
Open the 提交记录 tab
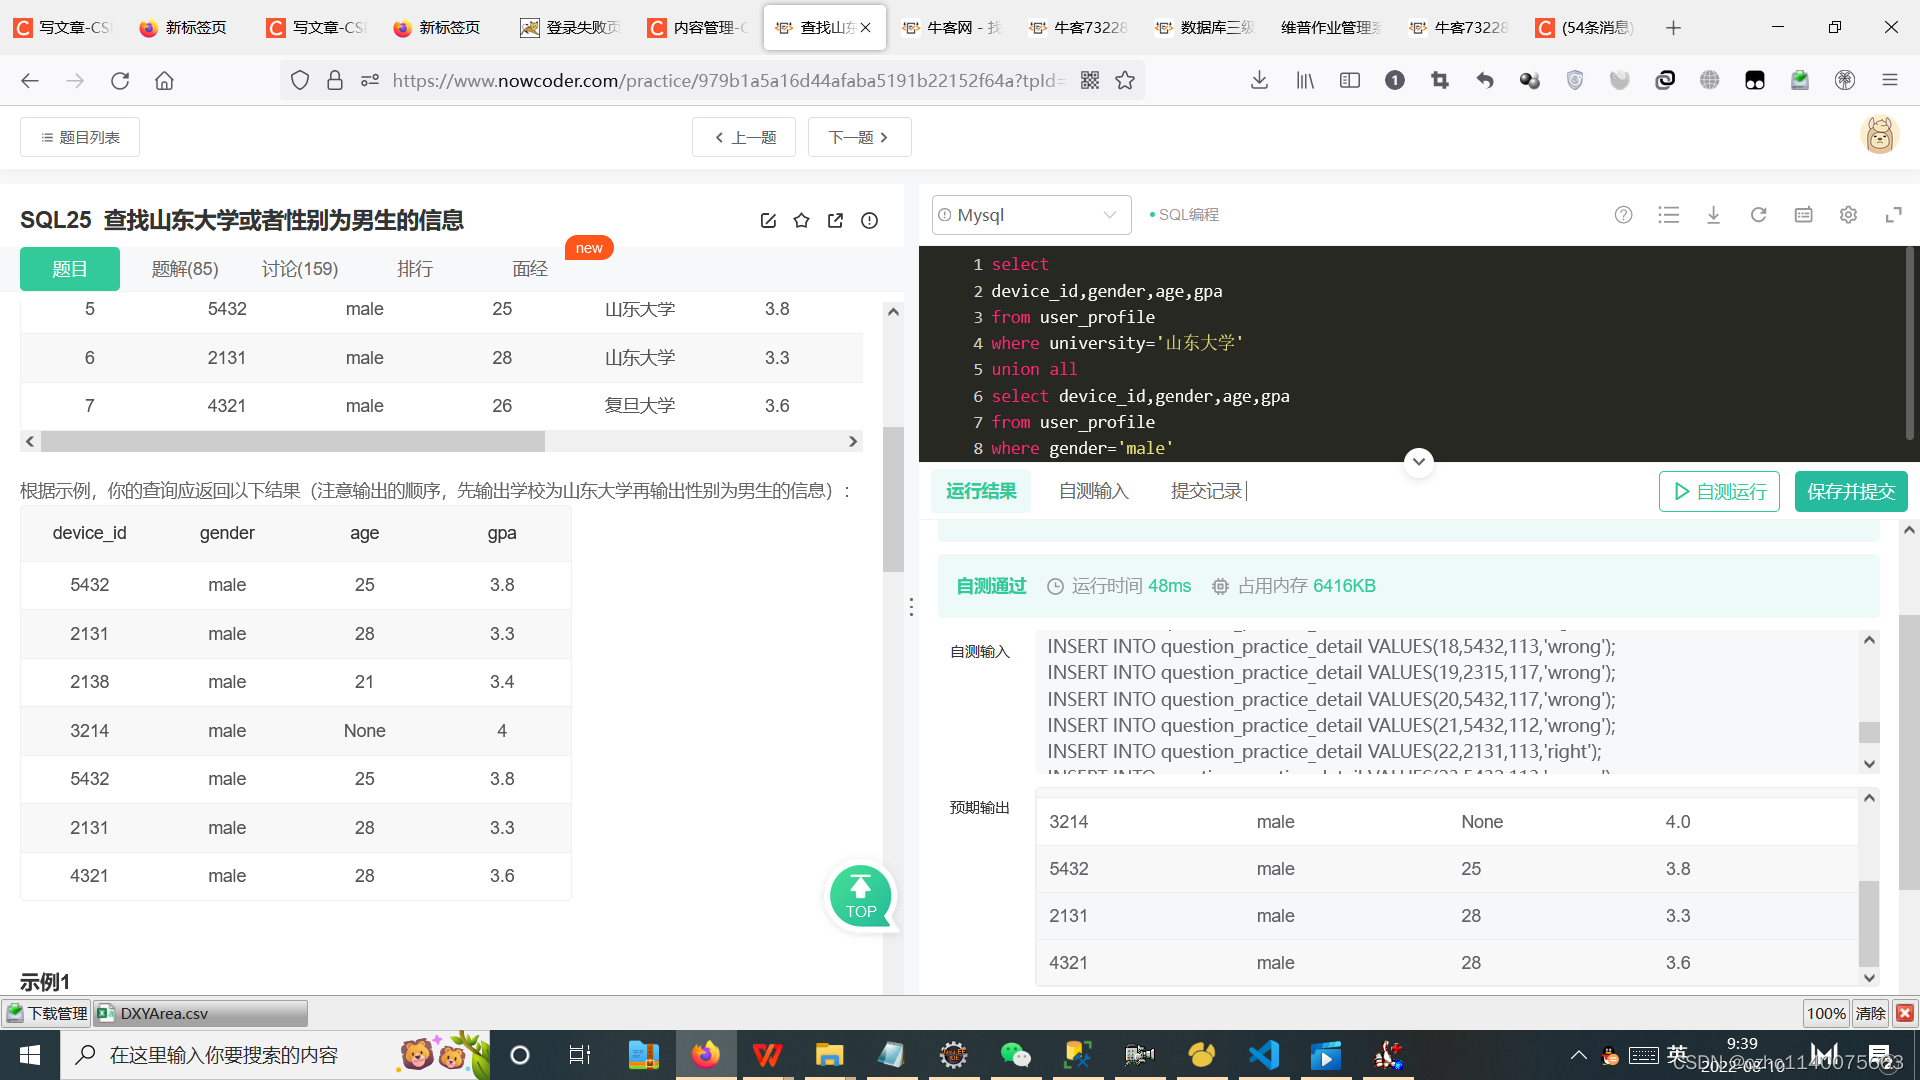[1207, 491]
